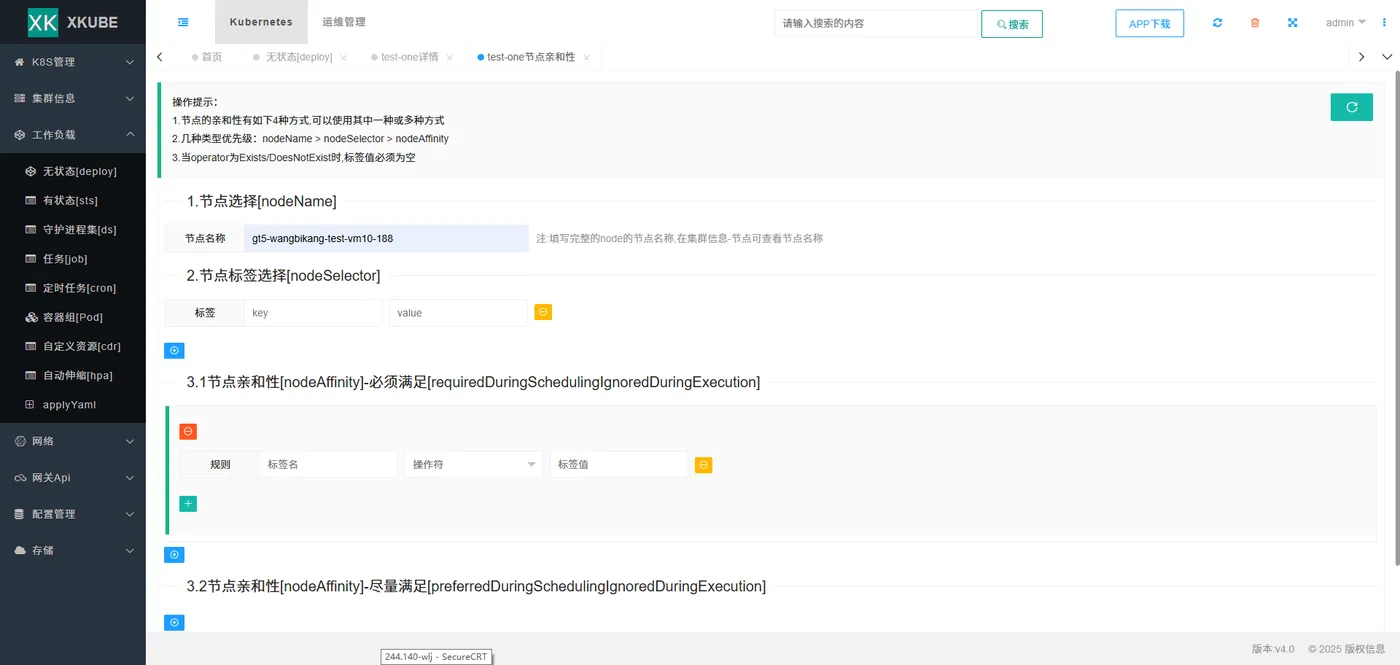Expand the 配置管理 sidebar menu
This screenshot has height=665, width=1400.
[x=73, y=514]
